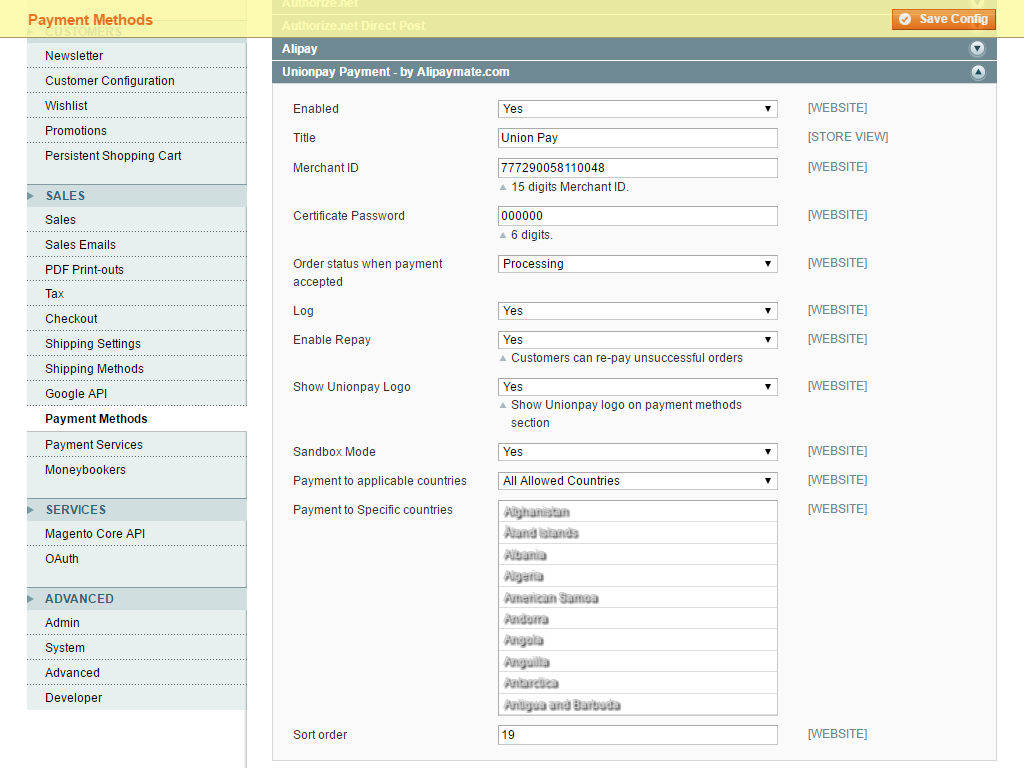Focus the Sort order text field

coord(637,735)
